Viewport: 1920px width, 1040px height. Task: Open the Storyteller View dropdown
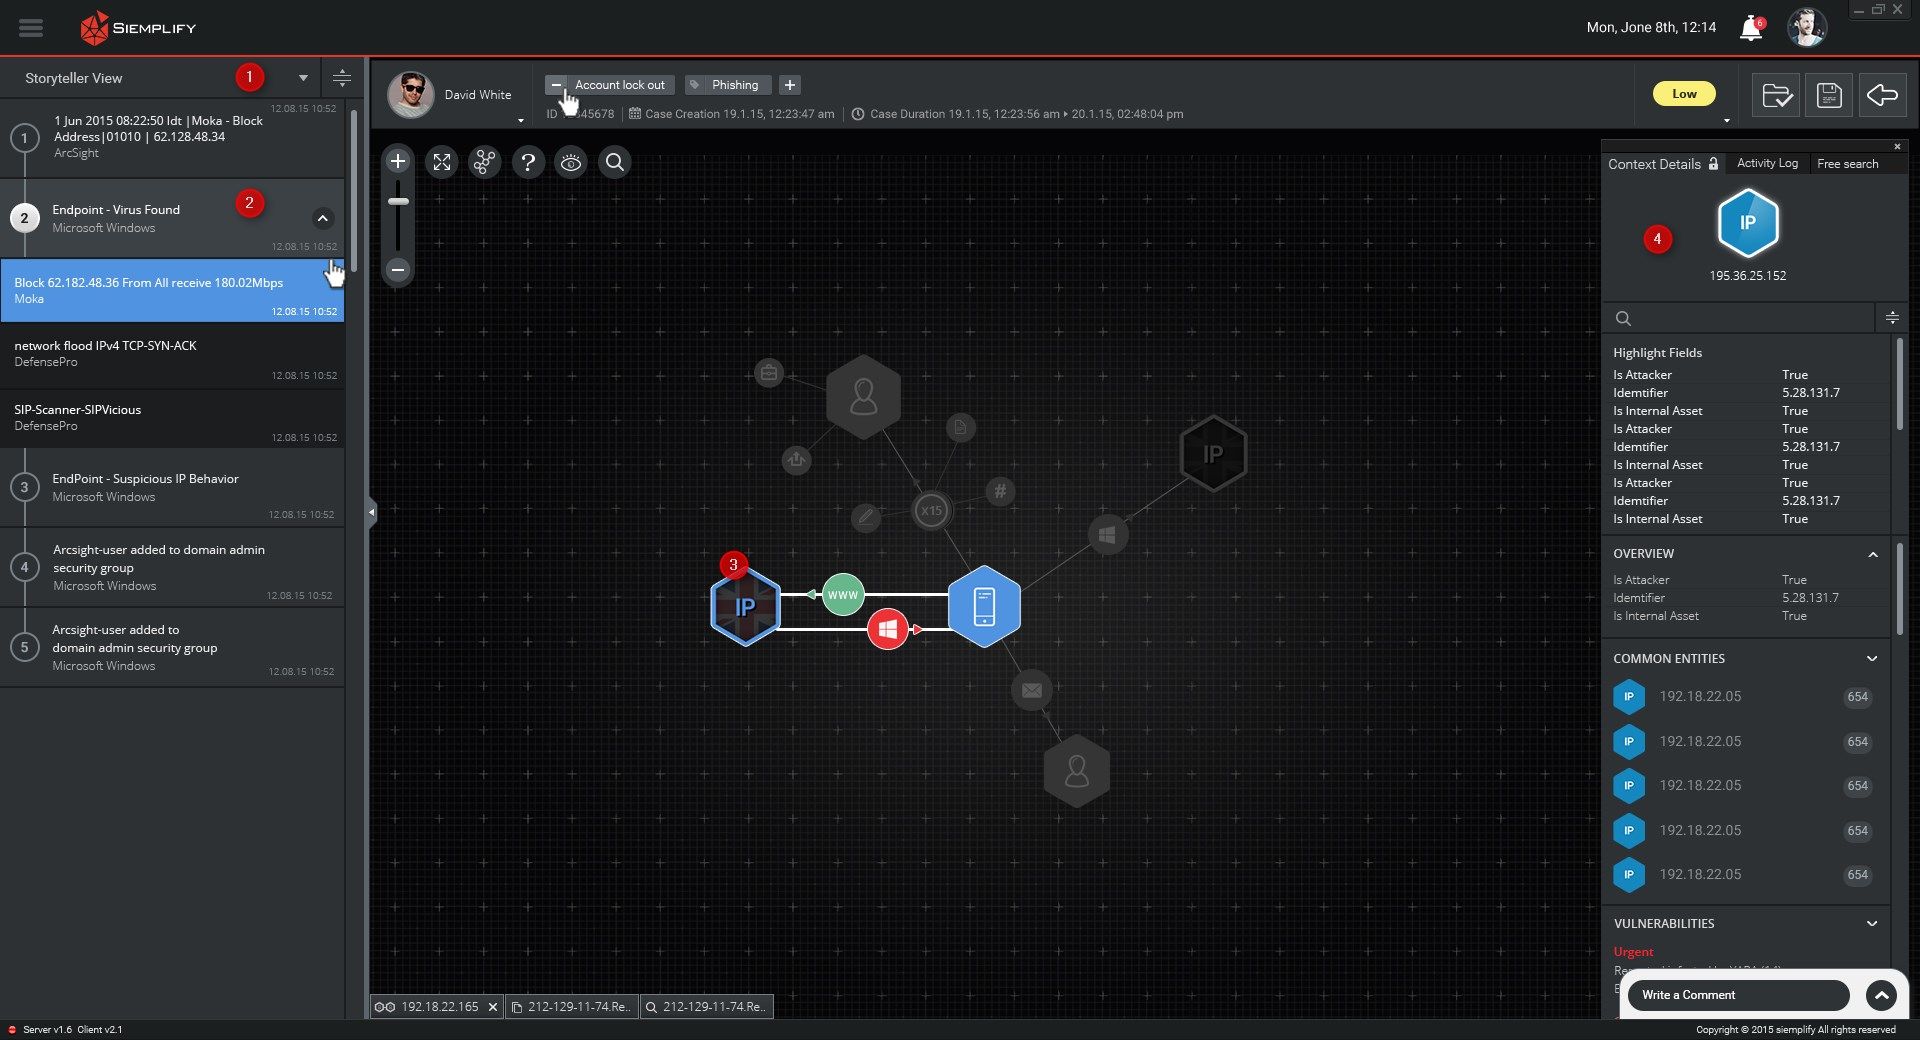[x=303, y=78]
